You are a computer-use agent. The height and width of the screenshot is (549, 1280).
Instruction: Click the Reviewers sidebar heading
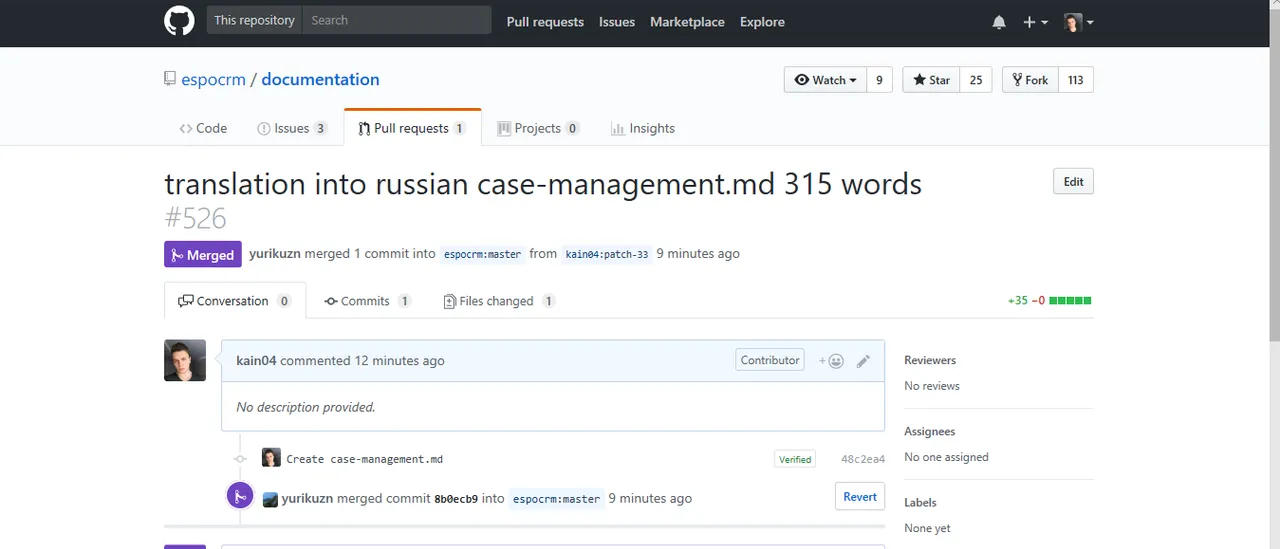(x=930, y=360)
